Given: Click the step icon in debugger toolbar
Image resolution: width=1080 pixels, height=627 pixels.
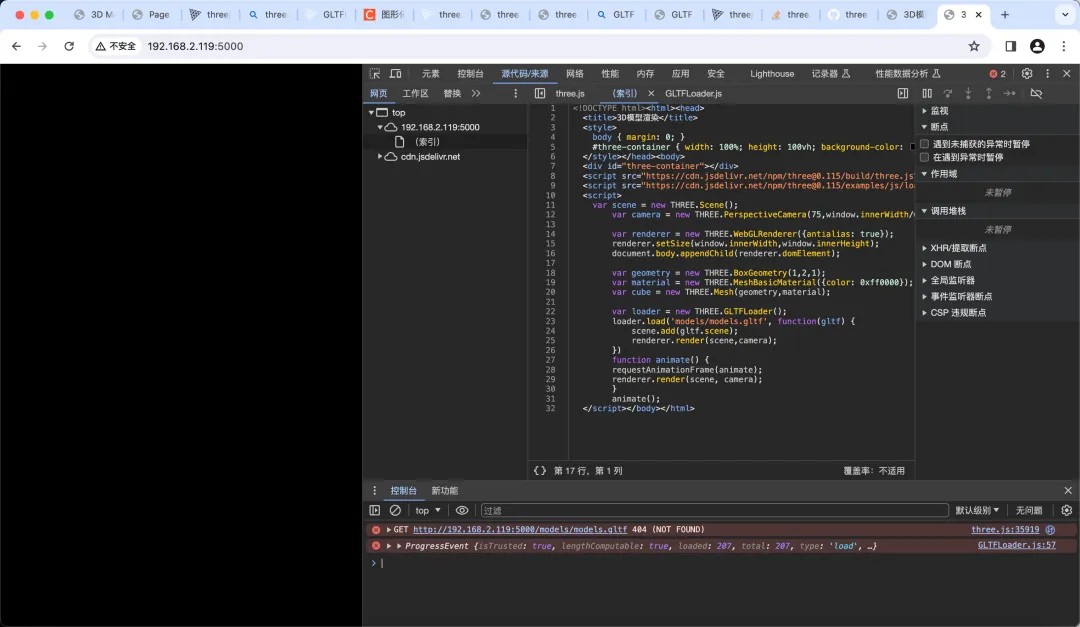Looking at the screenshot, I should (x=1009, y=93).
